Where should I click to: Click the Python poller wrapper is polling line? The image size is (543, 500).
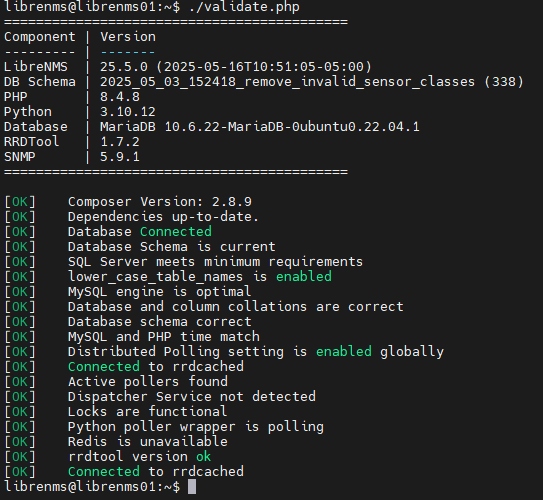click(x=196, y=427)
